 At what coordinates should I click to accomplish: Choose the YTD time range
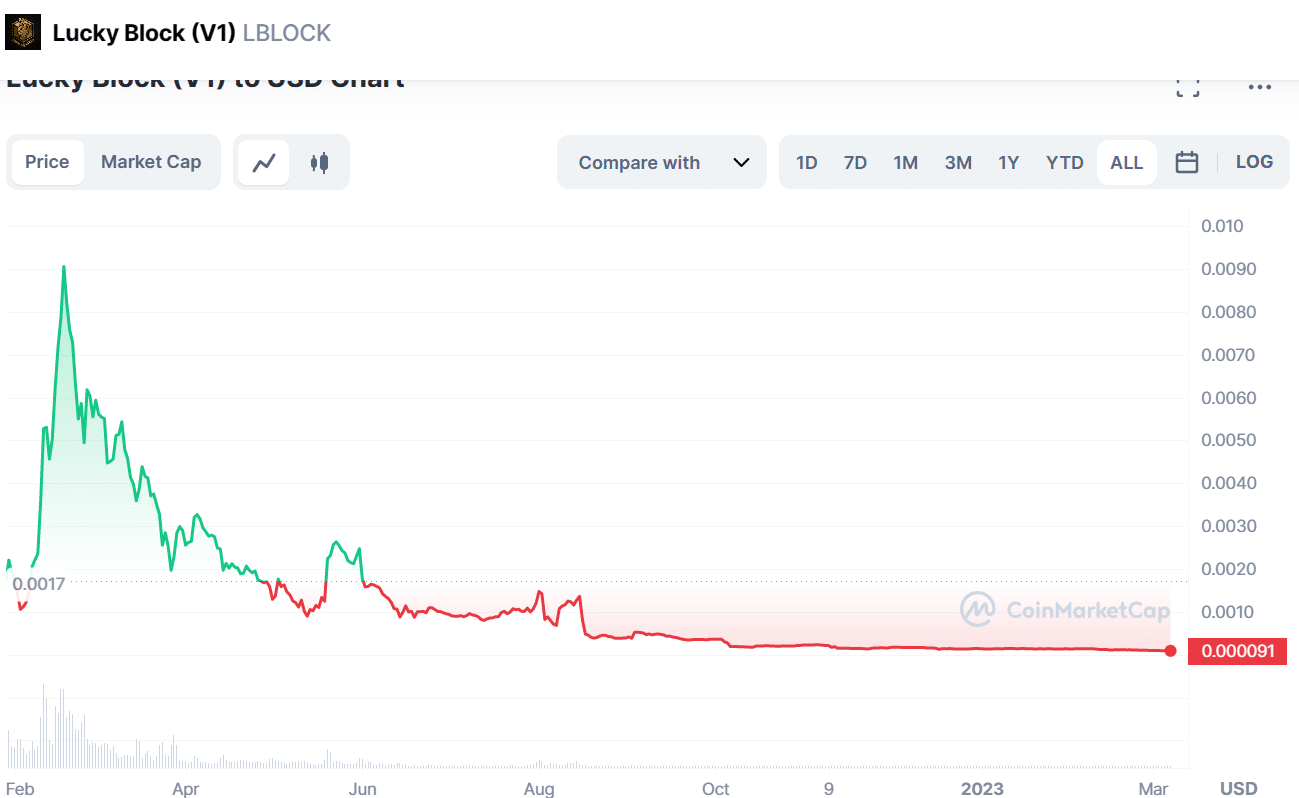coord(1065,162)
